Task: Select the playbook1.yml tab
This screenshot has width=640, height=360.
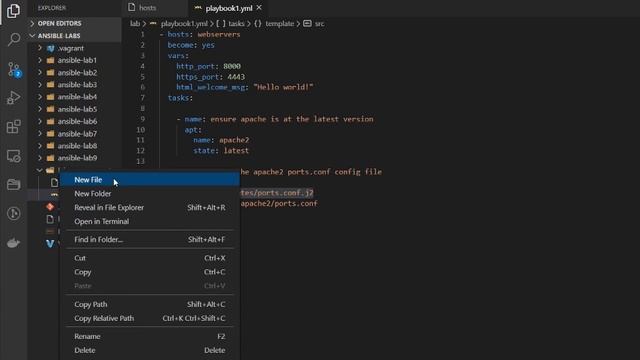Action: click(229, 8)
